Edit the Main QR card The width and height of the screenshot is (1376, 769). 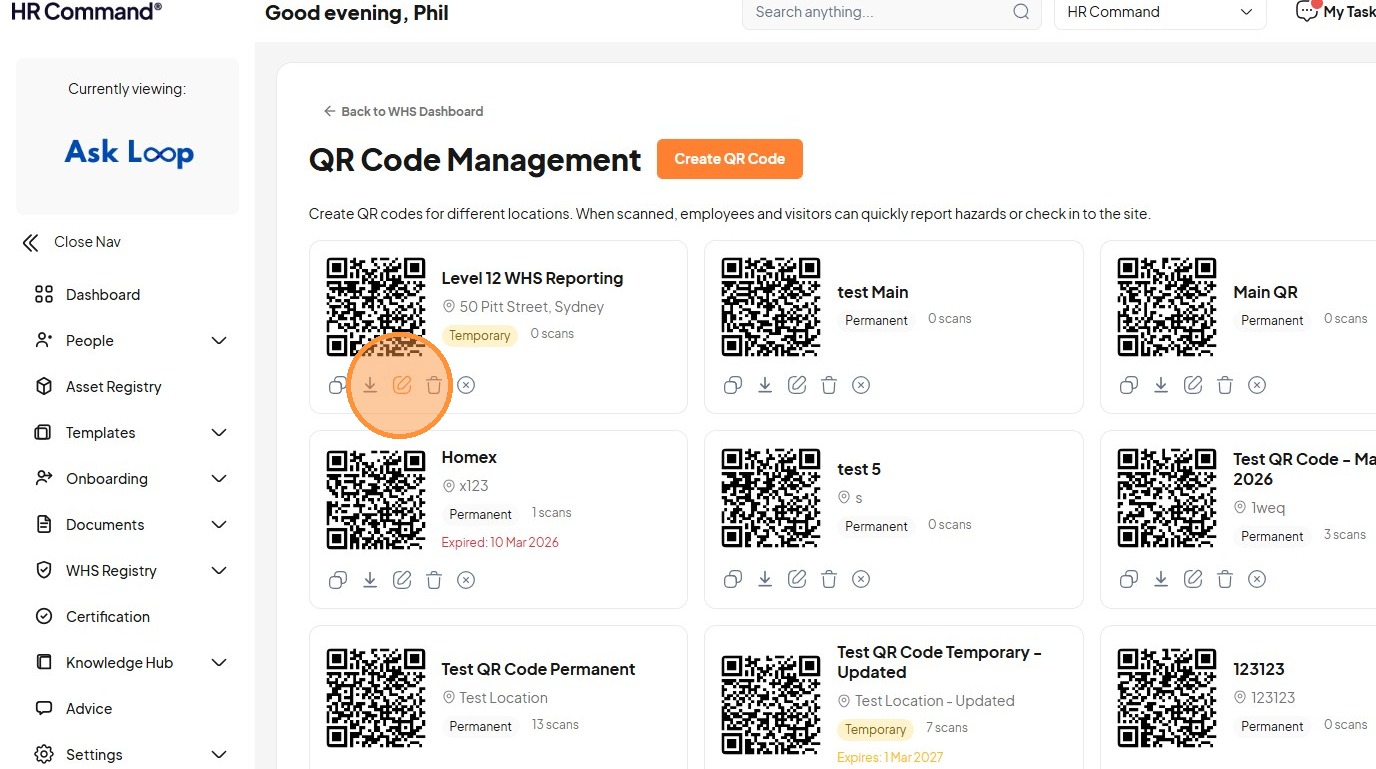pos(1193,385)
